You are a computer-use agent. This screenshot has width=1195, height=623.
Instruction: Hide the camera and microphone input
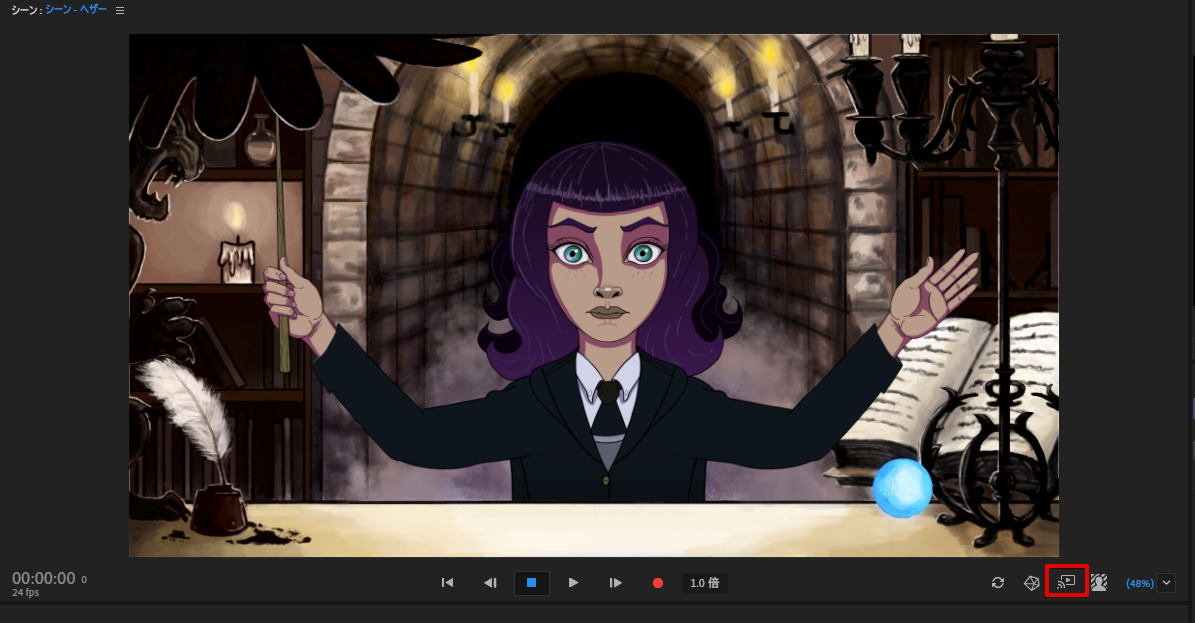tap(1097, 582)
